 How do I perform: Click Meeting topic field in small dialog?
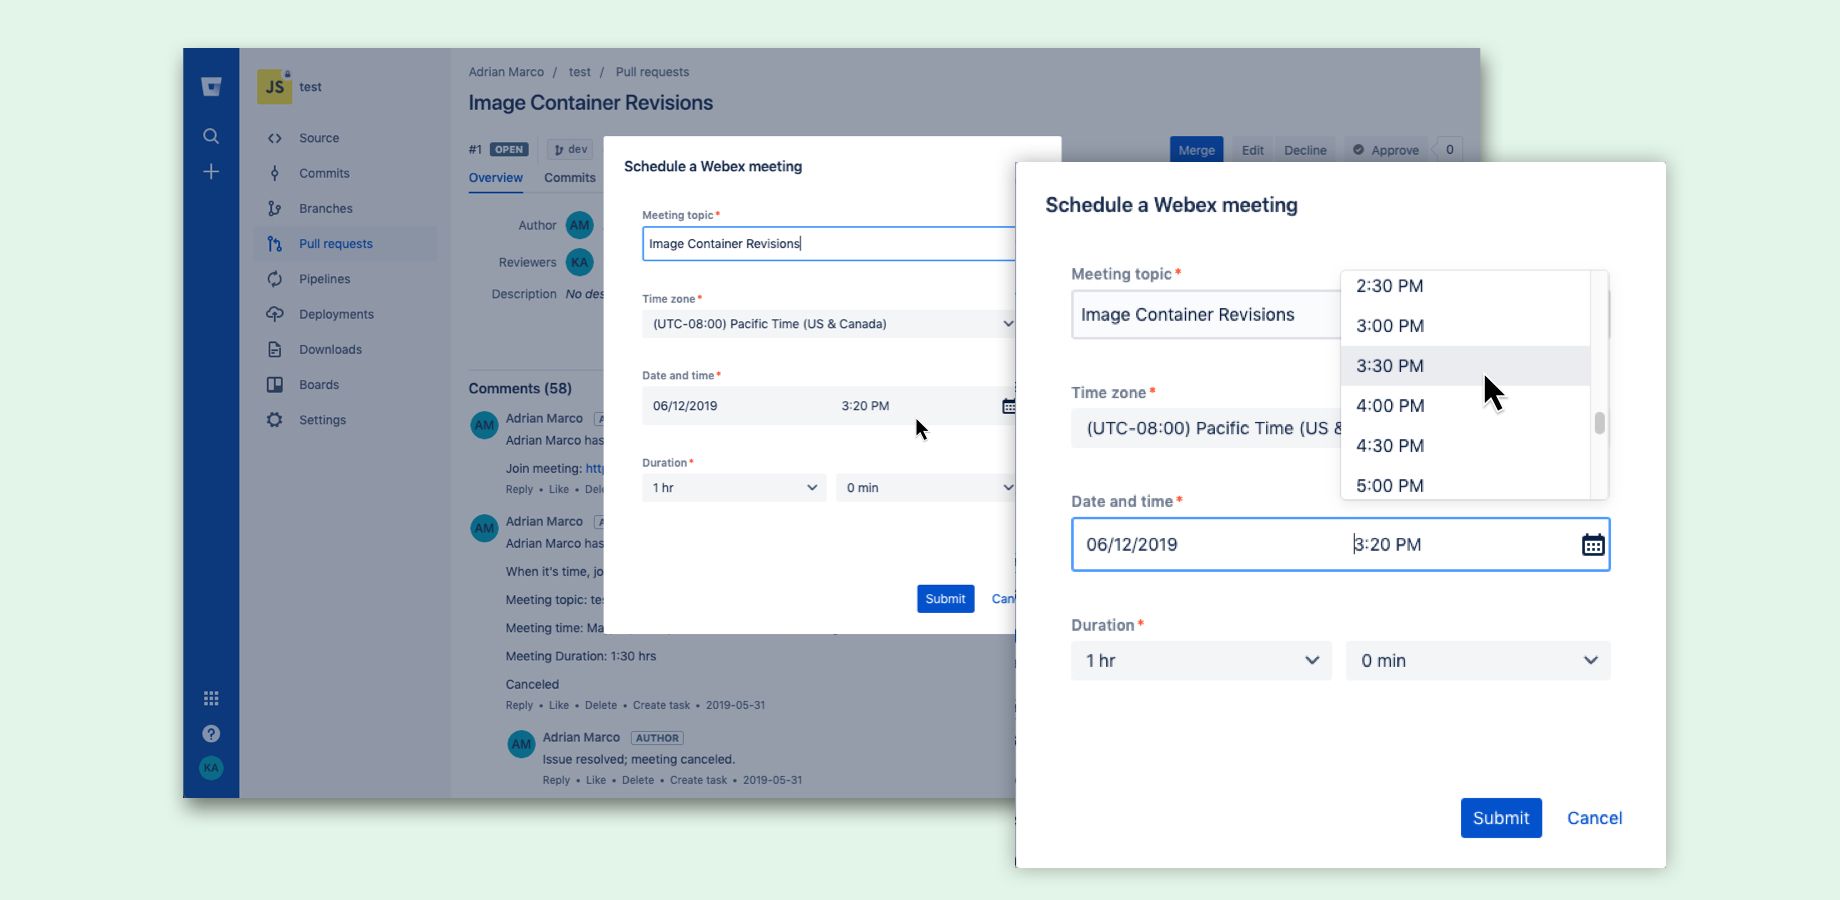829,244
